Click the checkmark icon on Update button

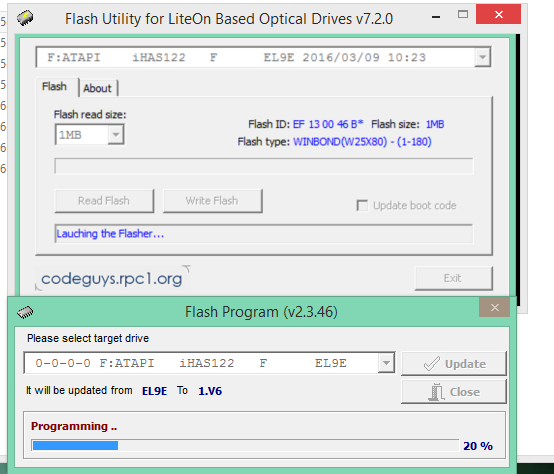click(x=431, y=363)
